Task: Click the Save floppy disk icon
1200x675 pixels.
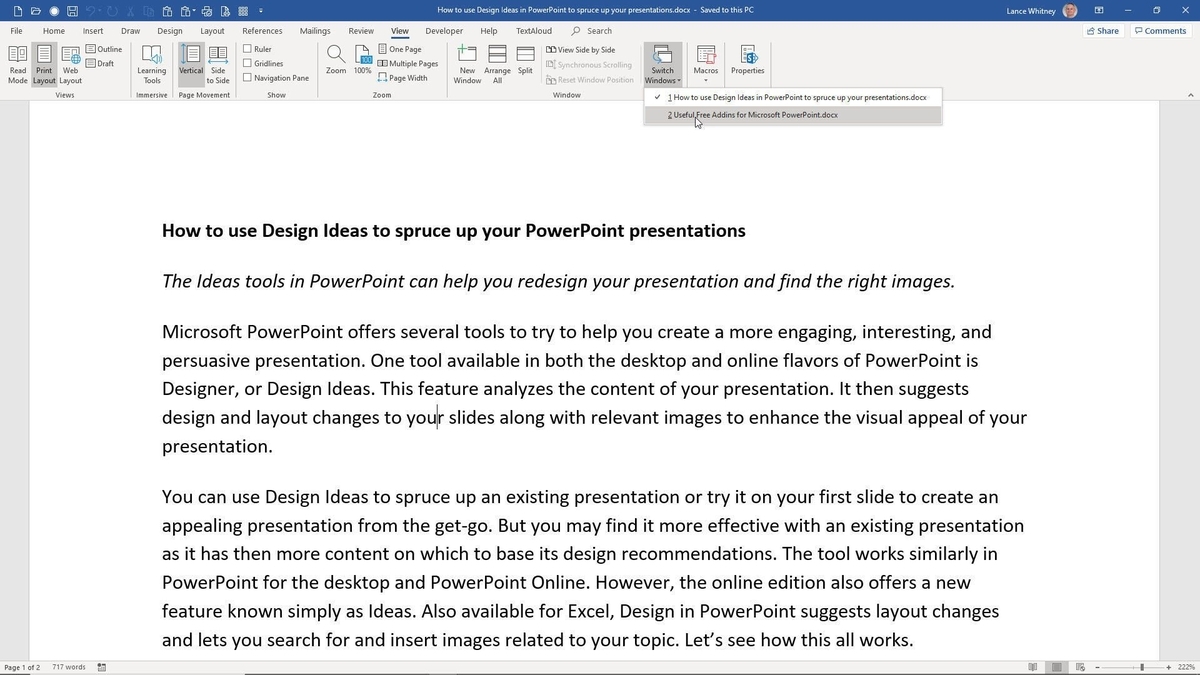Action: pyautogui.click(x=72, y=11)
